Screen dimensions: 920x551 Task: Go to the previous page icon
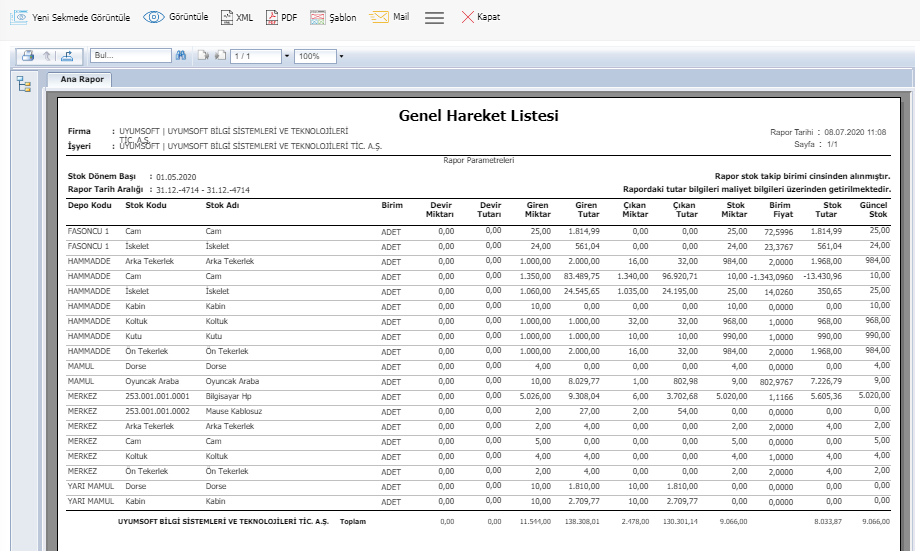(x=202, y=56)
